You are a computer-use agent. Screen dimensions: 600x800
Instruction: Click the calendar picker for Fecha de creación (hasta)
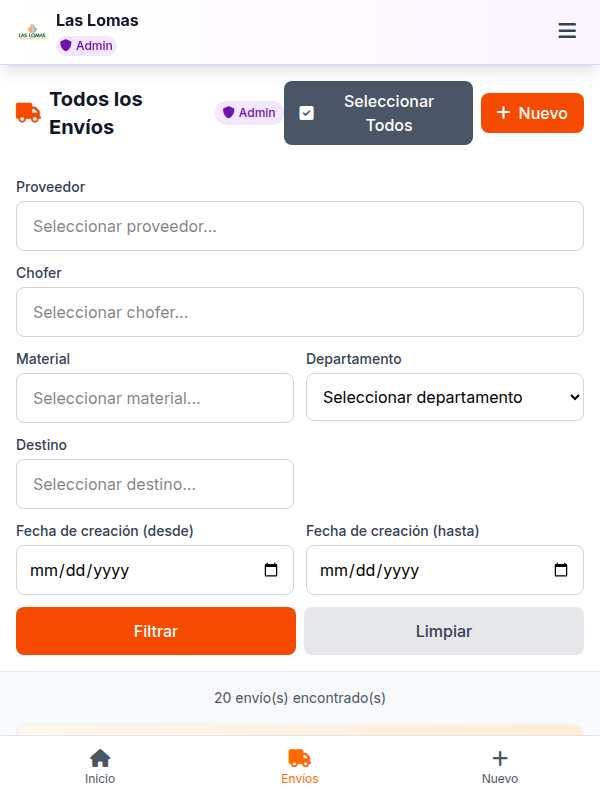tap(560, 570)
